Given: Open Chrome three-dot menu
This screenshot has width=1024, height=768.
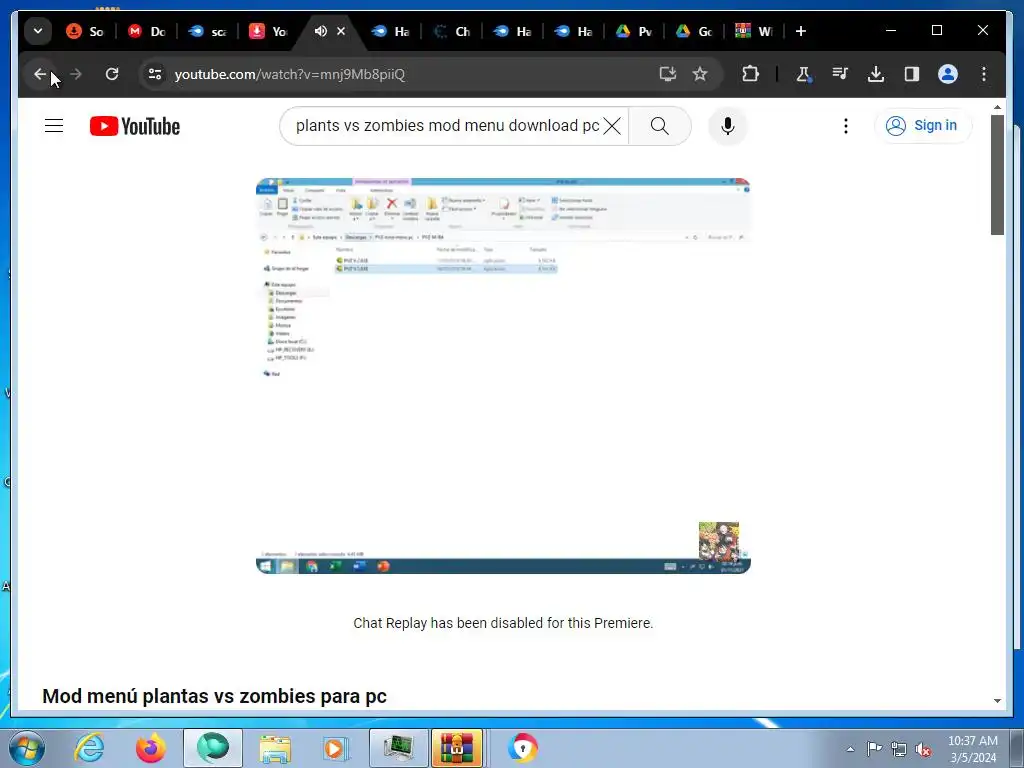Looking at the screenshot, I should 984,74.
